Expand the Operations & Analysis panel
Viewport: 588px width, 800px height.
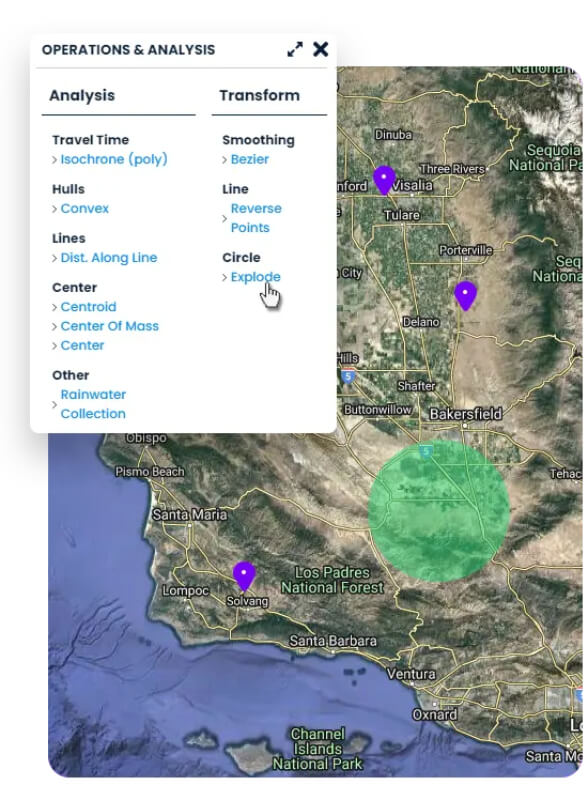point(295,49)
